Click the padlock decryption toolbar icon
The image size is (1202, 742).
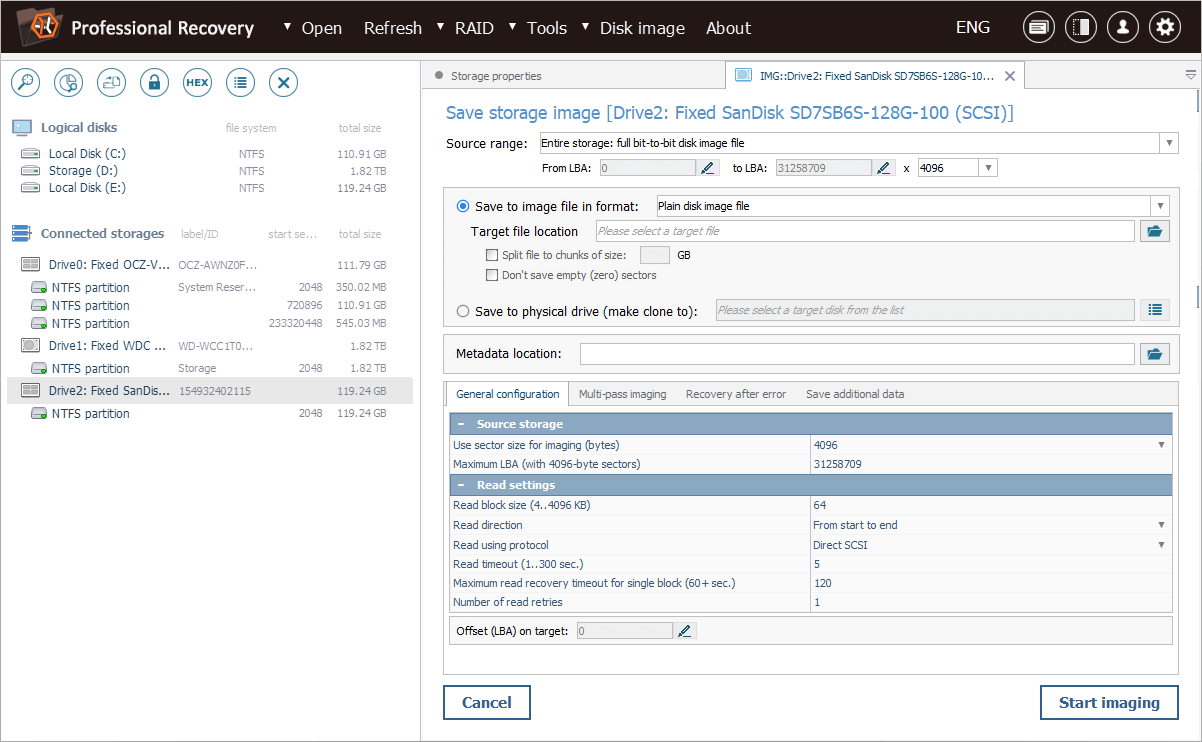point(154,83)
